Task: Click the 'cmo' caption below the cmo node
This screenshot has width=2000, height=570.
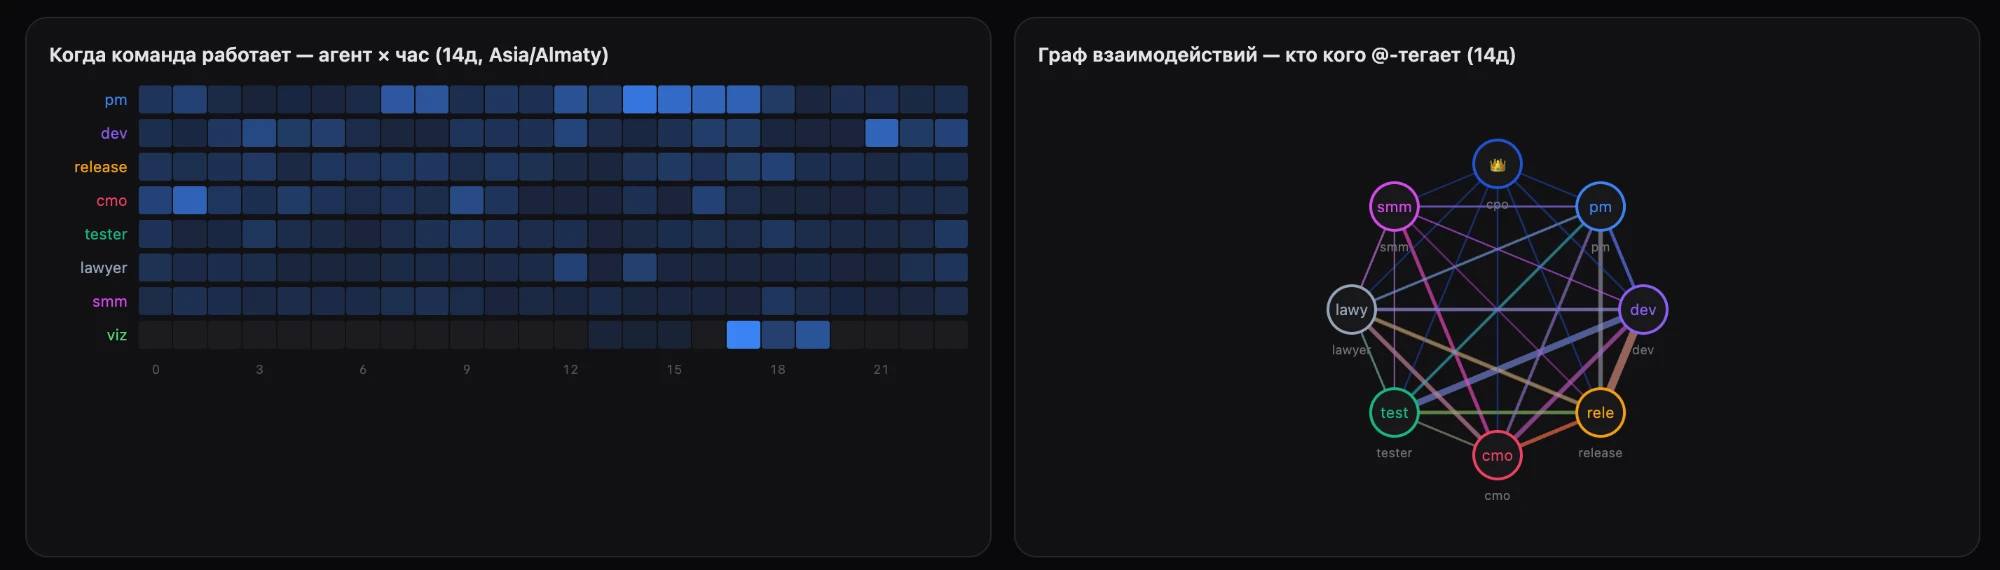Action: point(1497,496)
